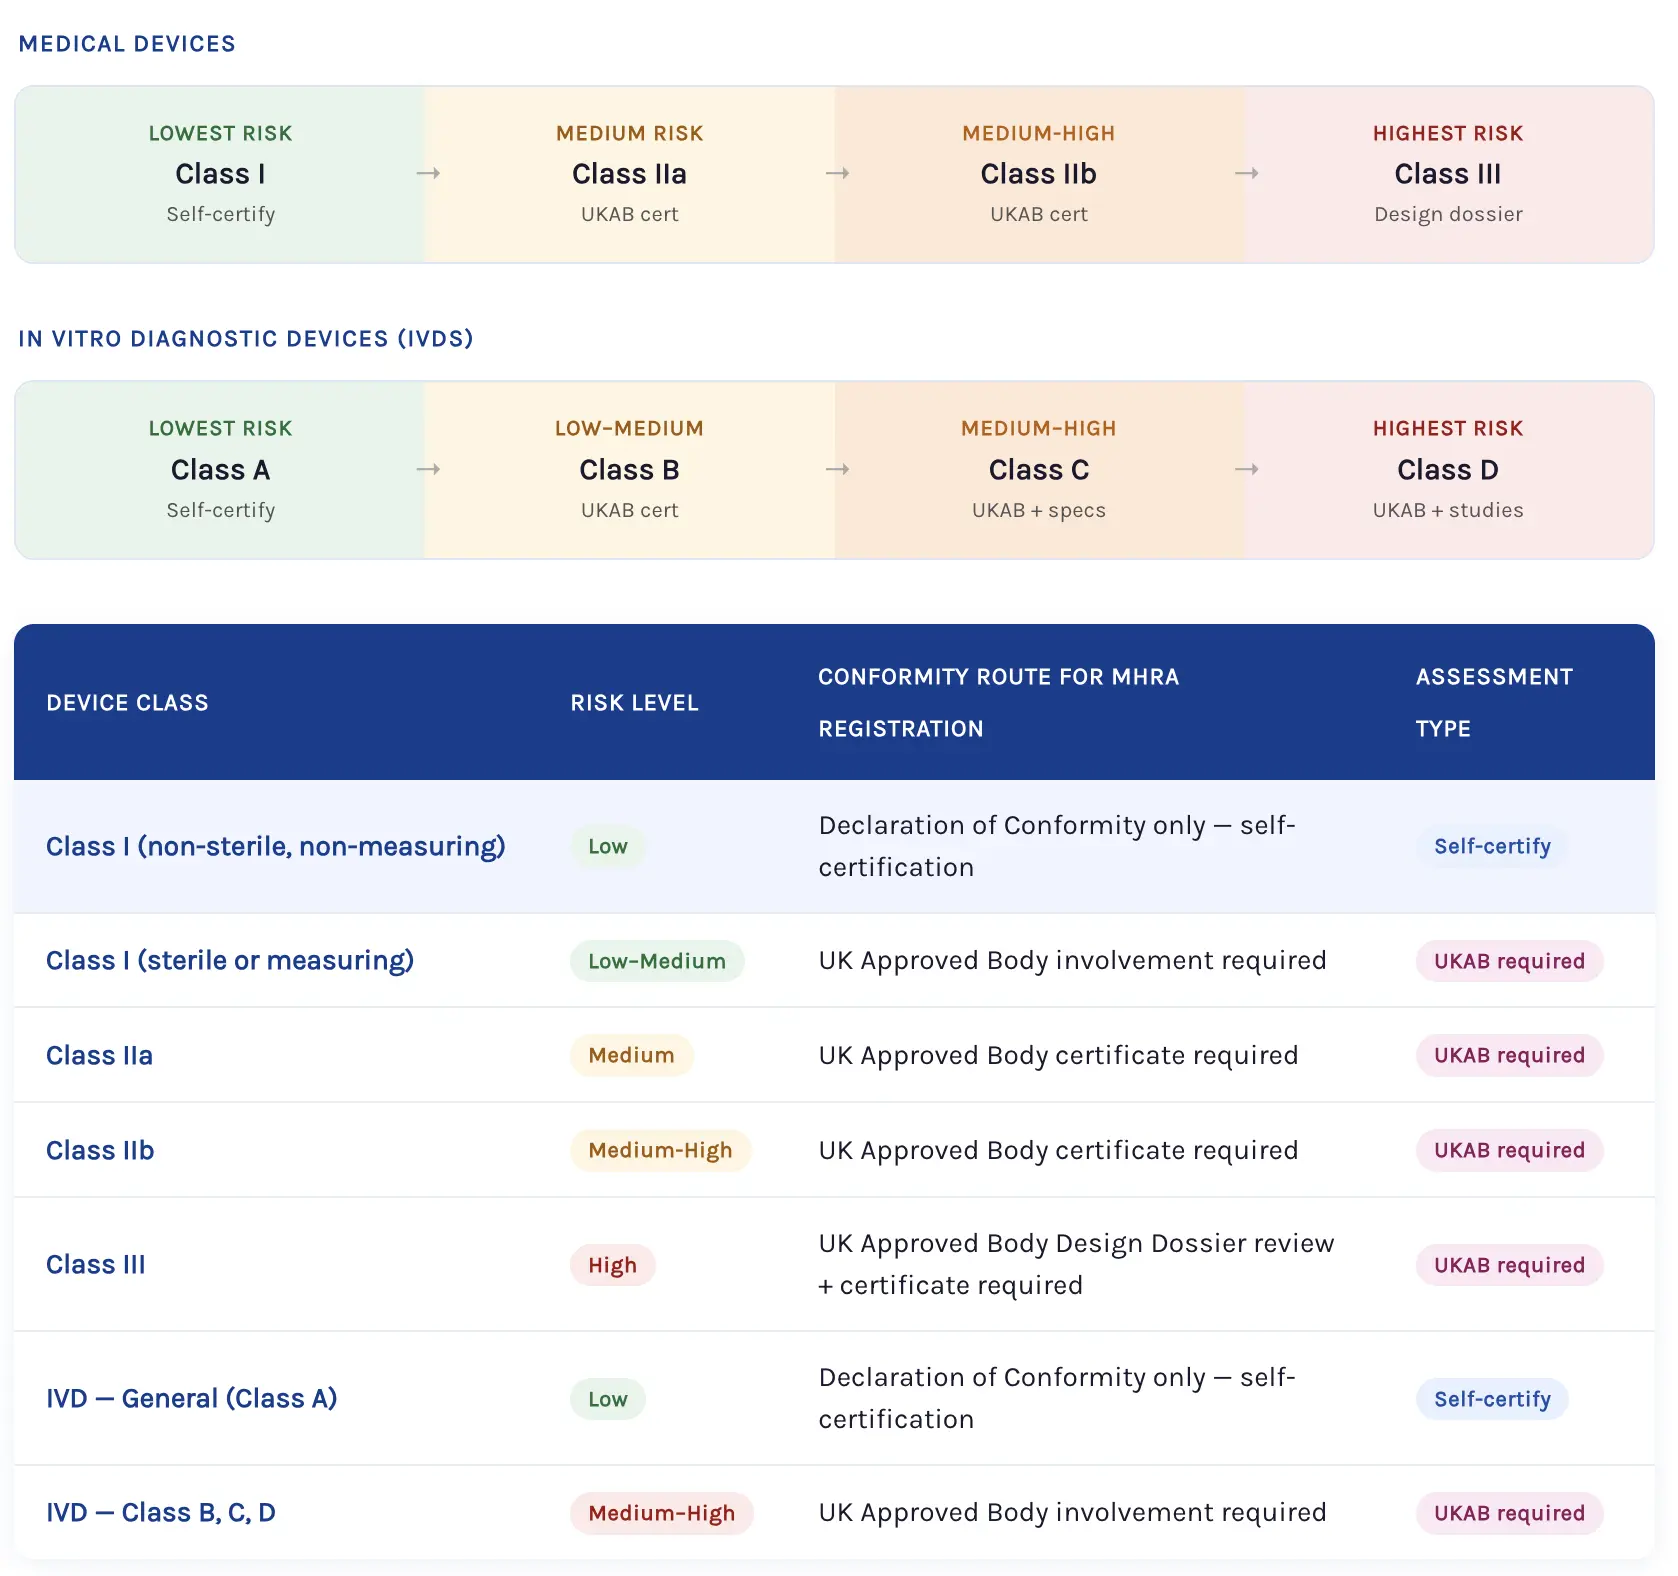Click the Medium risk badge for Class IIa
Image resolution: width=1678 pixels, height=1576 pixels.
[x=631, y=1056]
